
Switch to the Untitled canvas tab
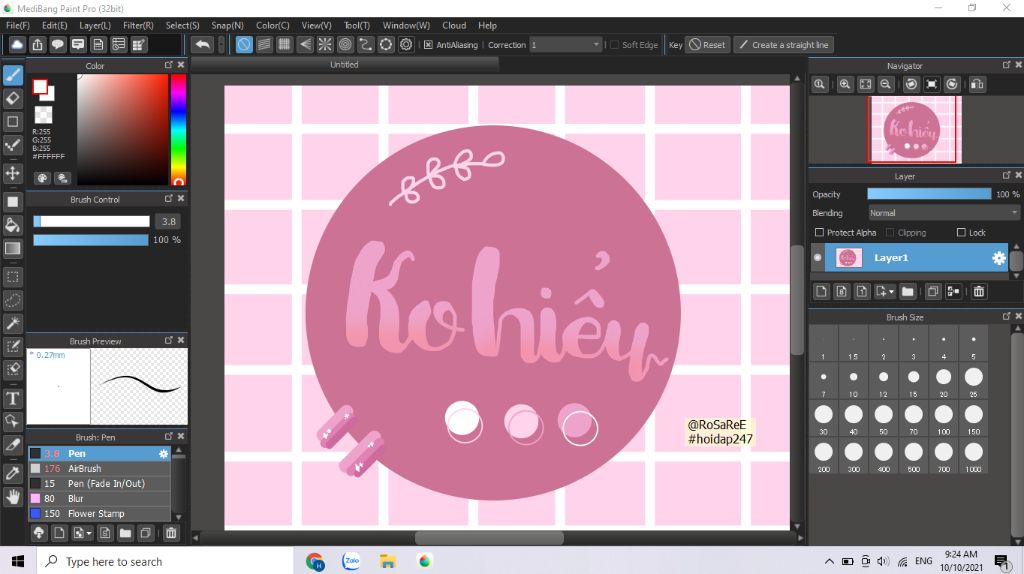[344, 65]
